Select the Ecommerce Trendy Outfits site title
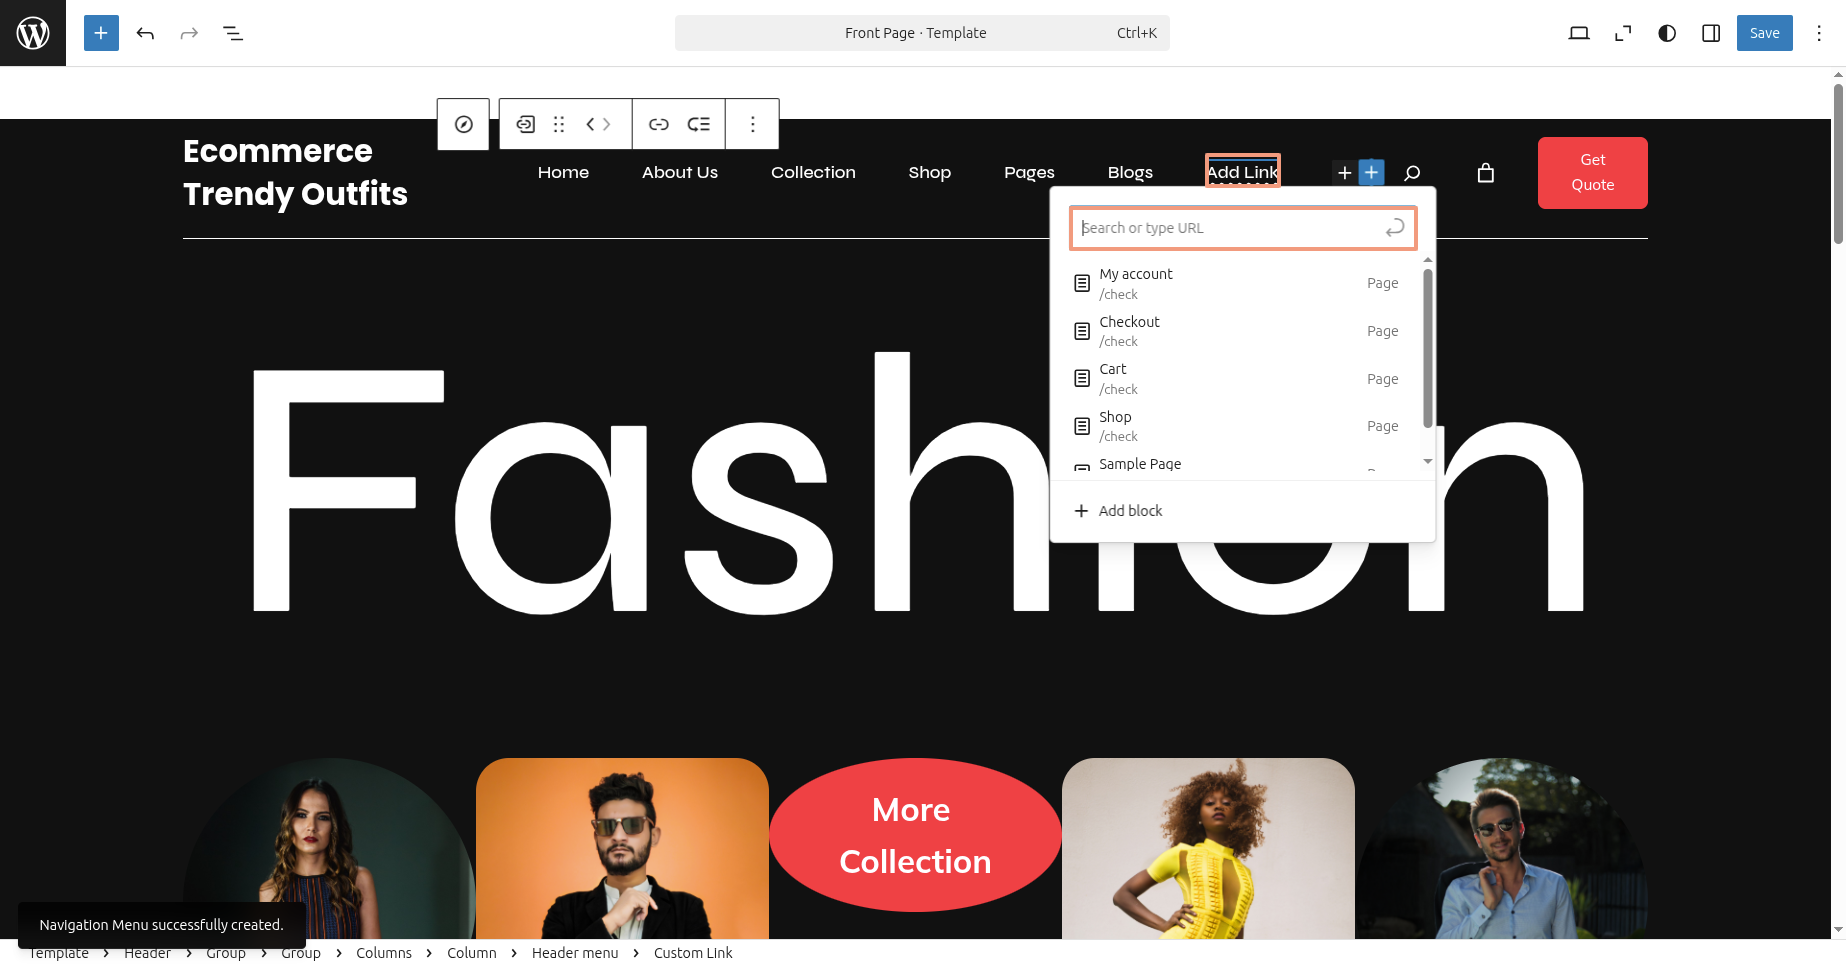This screenshot has height=966, width=1846. click(295, 172)
